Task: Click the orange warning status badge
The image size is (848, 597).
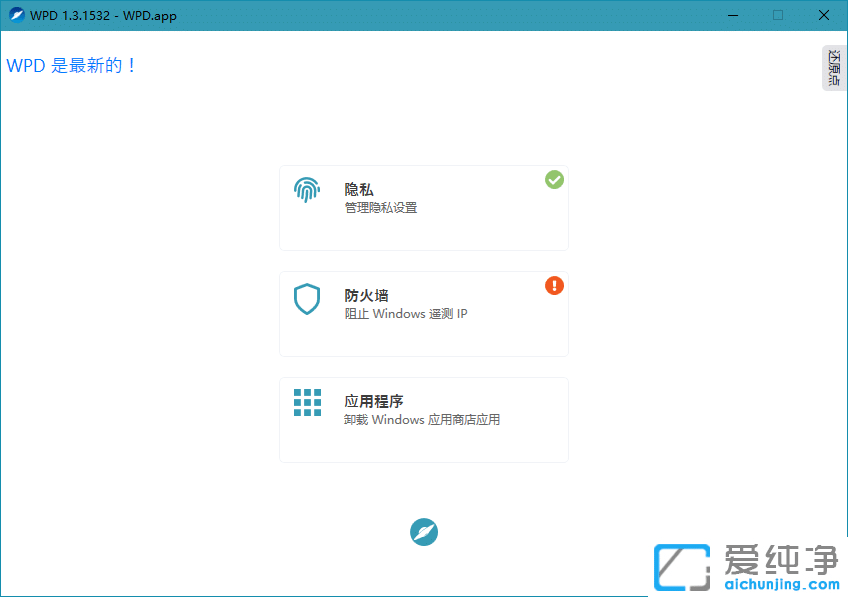Action: click(554, 286)
